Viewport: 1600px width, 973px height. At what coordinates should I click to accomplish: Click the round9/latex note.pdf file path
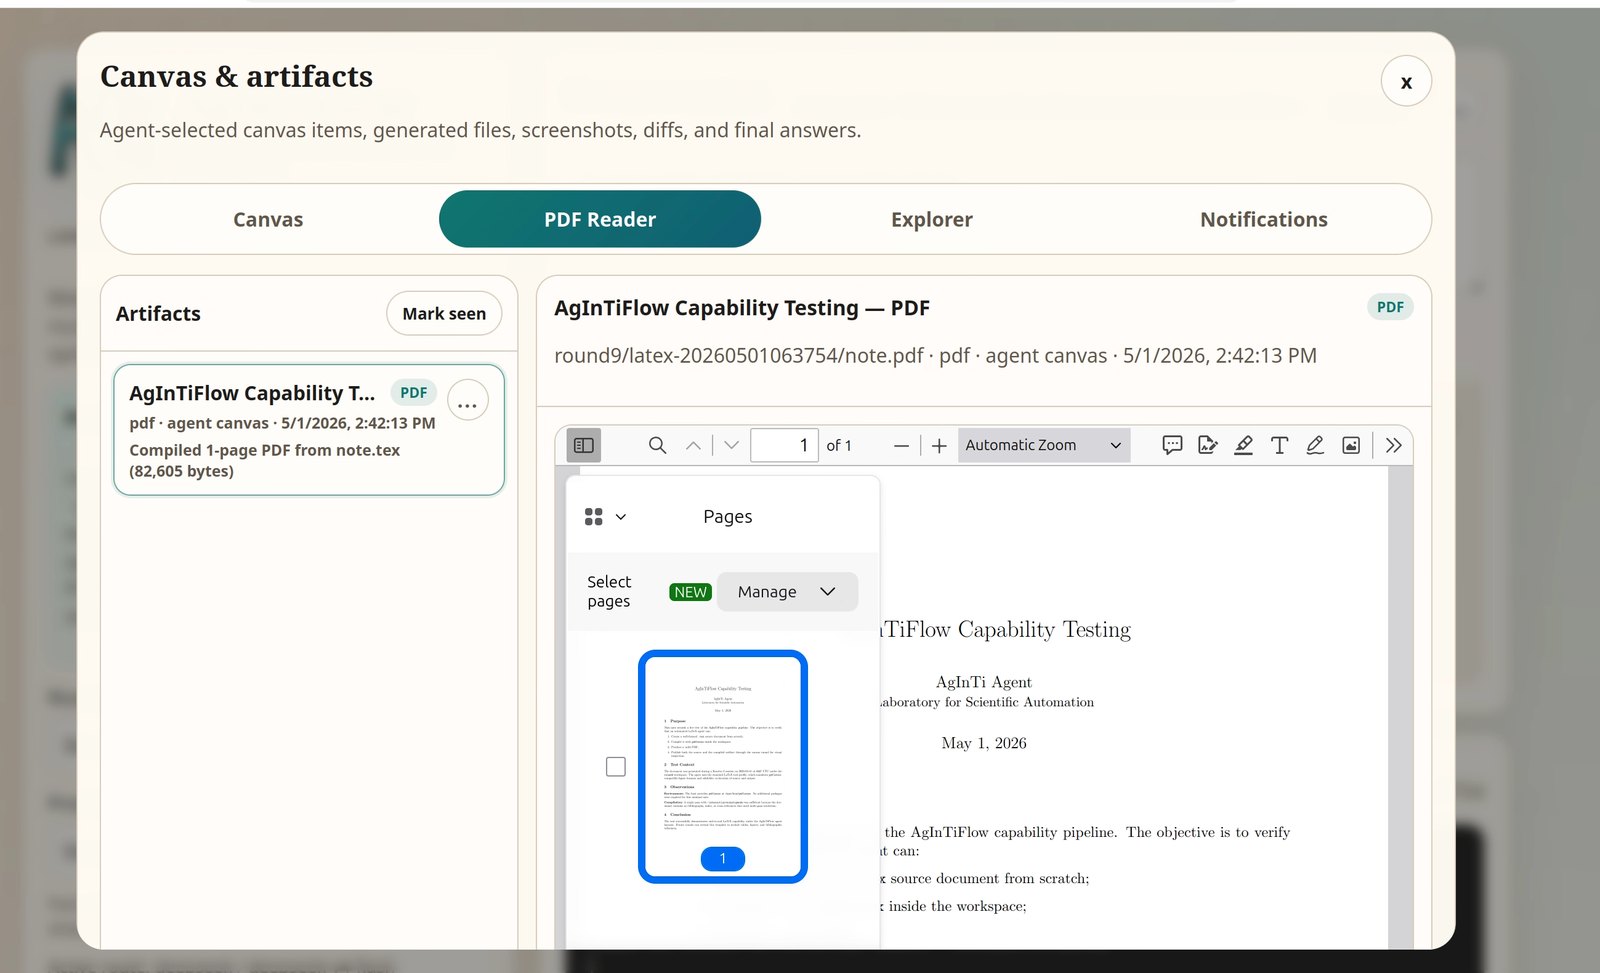click(x=739, y=356)
